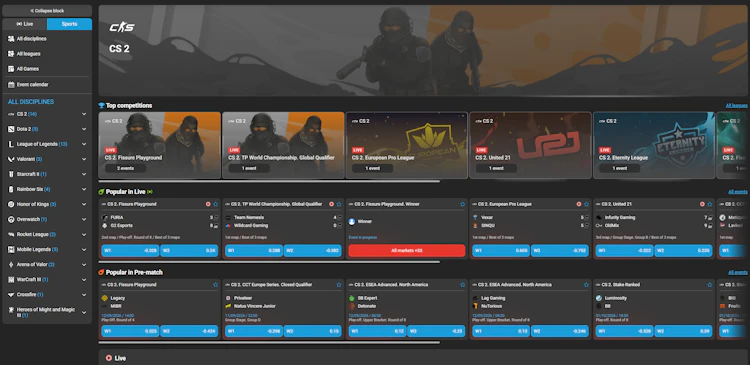The width and height of the screenshot is (750, 365).
Task: Click the Heroes of Might and Magic icon
Action: pos(11,310)
